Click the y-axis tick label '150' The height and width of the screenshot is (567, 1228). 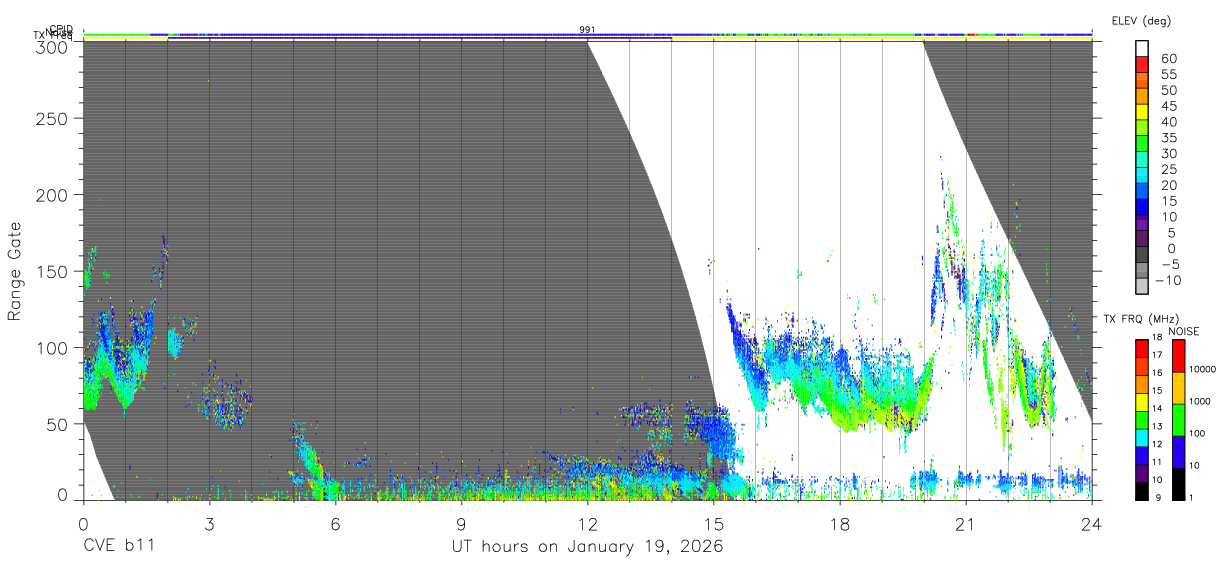point(52,271)
